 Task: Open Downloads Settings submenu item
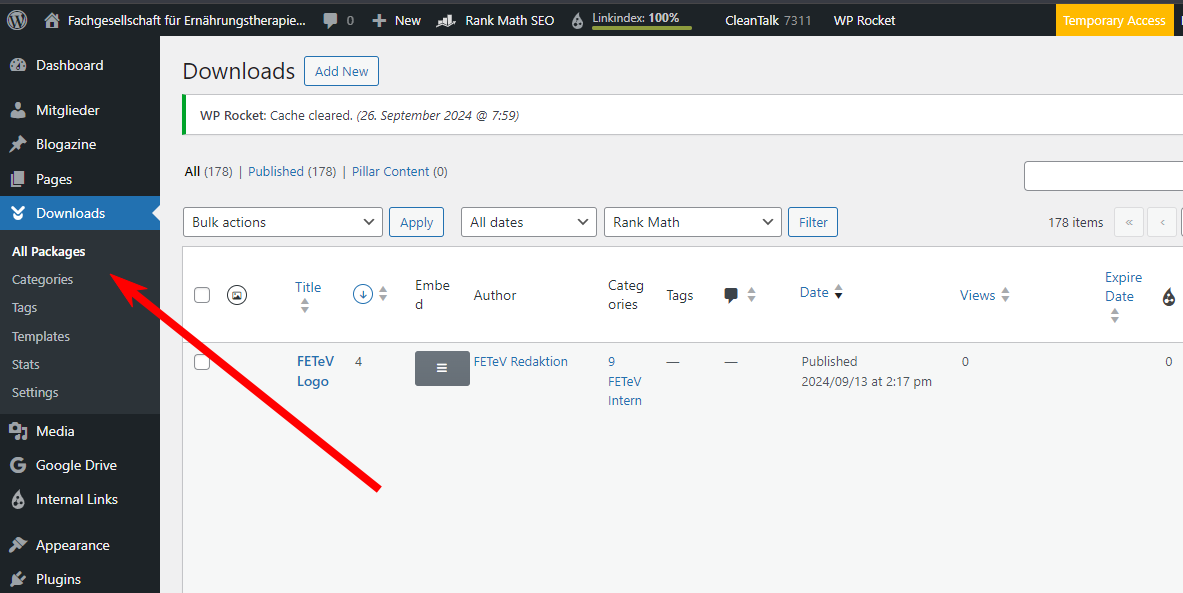coord(35,393)
